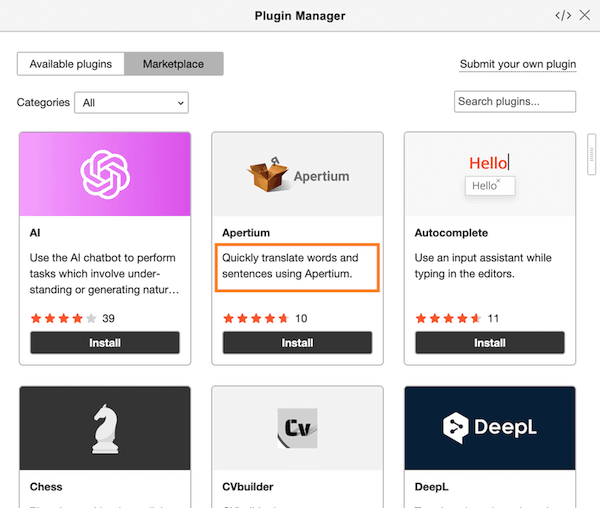Click the AI plugin star rating

[64, 318]
